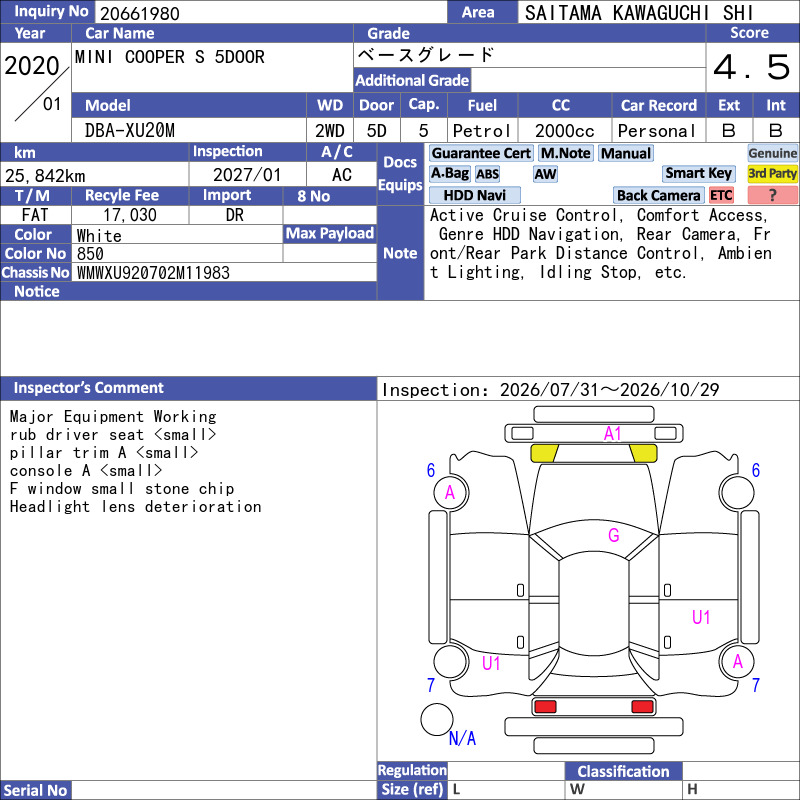This screenshot has height=800, width=800.
Task: Click the M.Note badge
Action: 565,153
